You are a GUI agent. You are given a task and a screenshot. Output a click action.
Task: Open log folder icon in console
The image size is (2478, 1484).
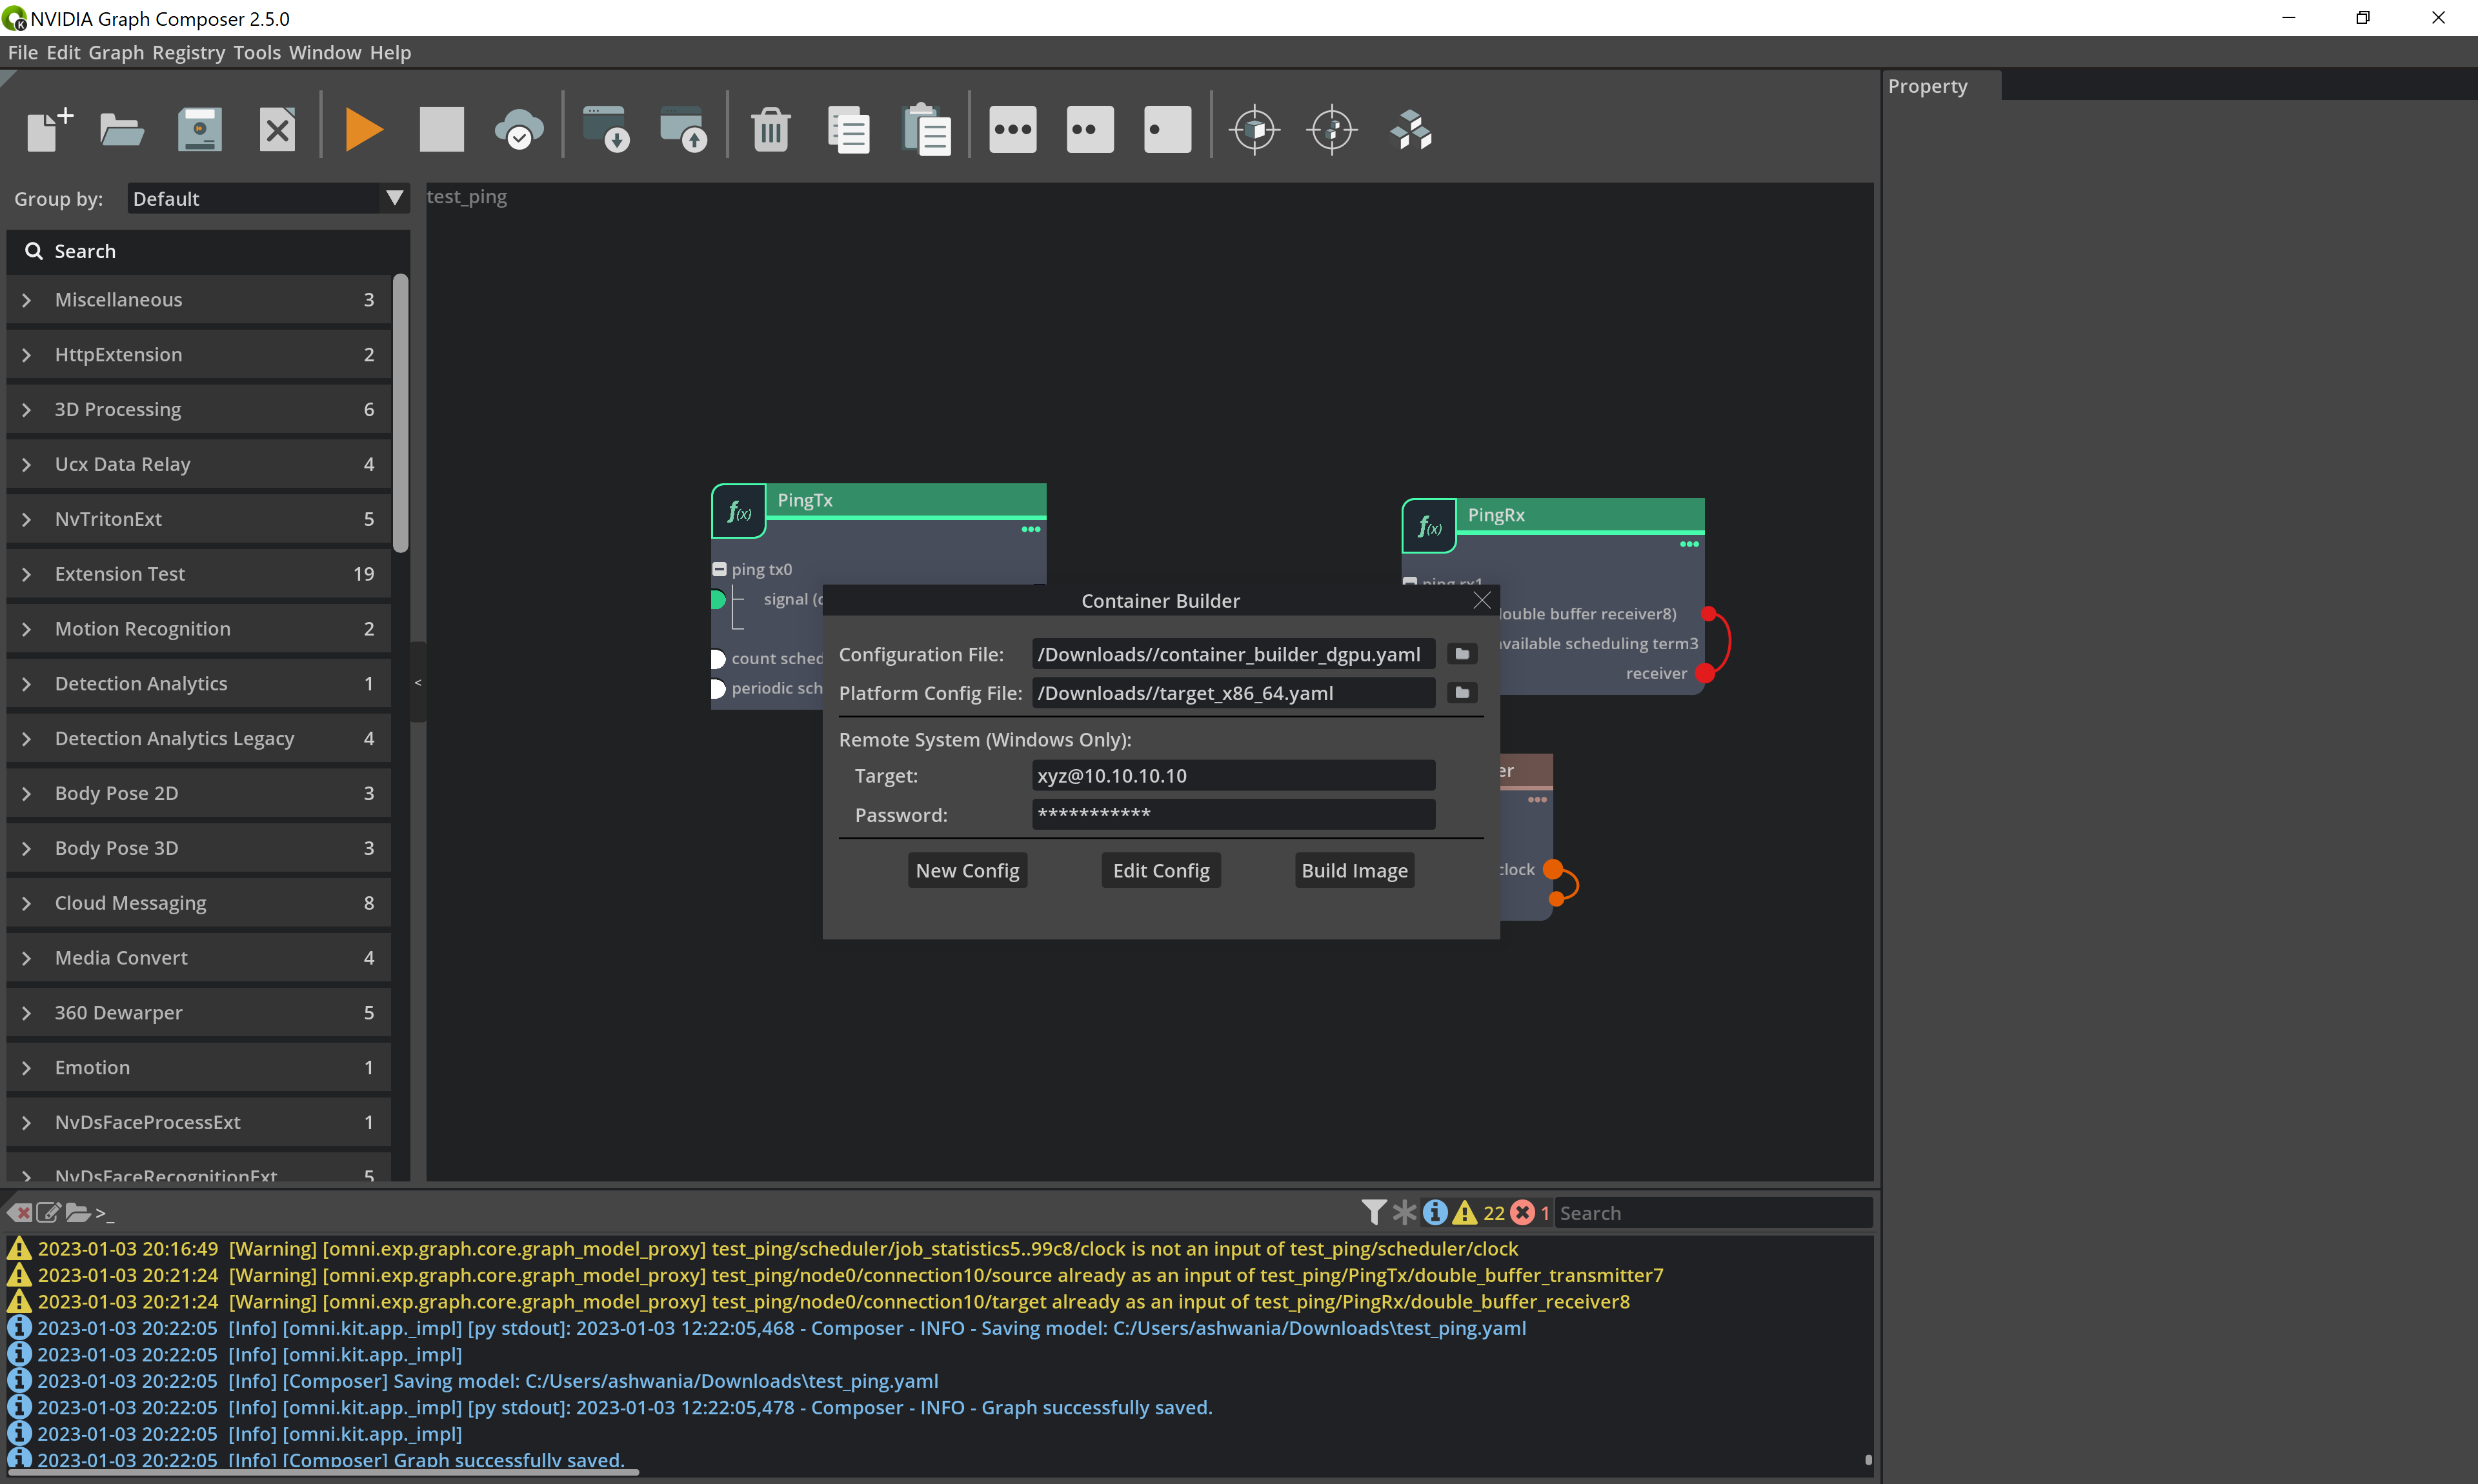tap(78, 1212)
